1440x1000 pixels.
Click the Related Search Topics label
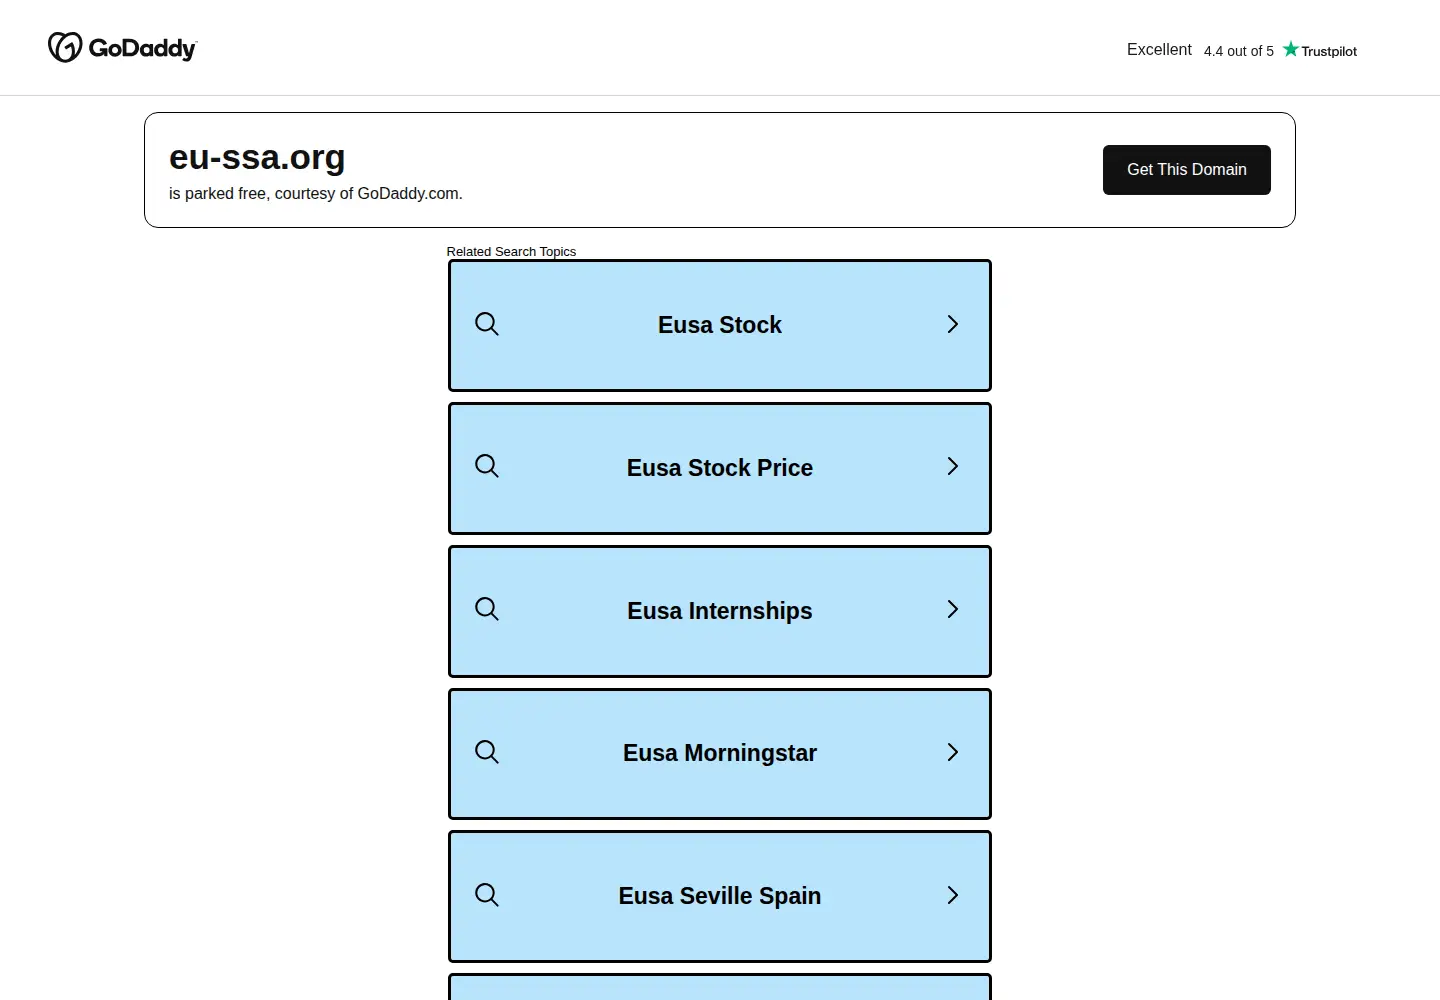coord(511,252)
